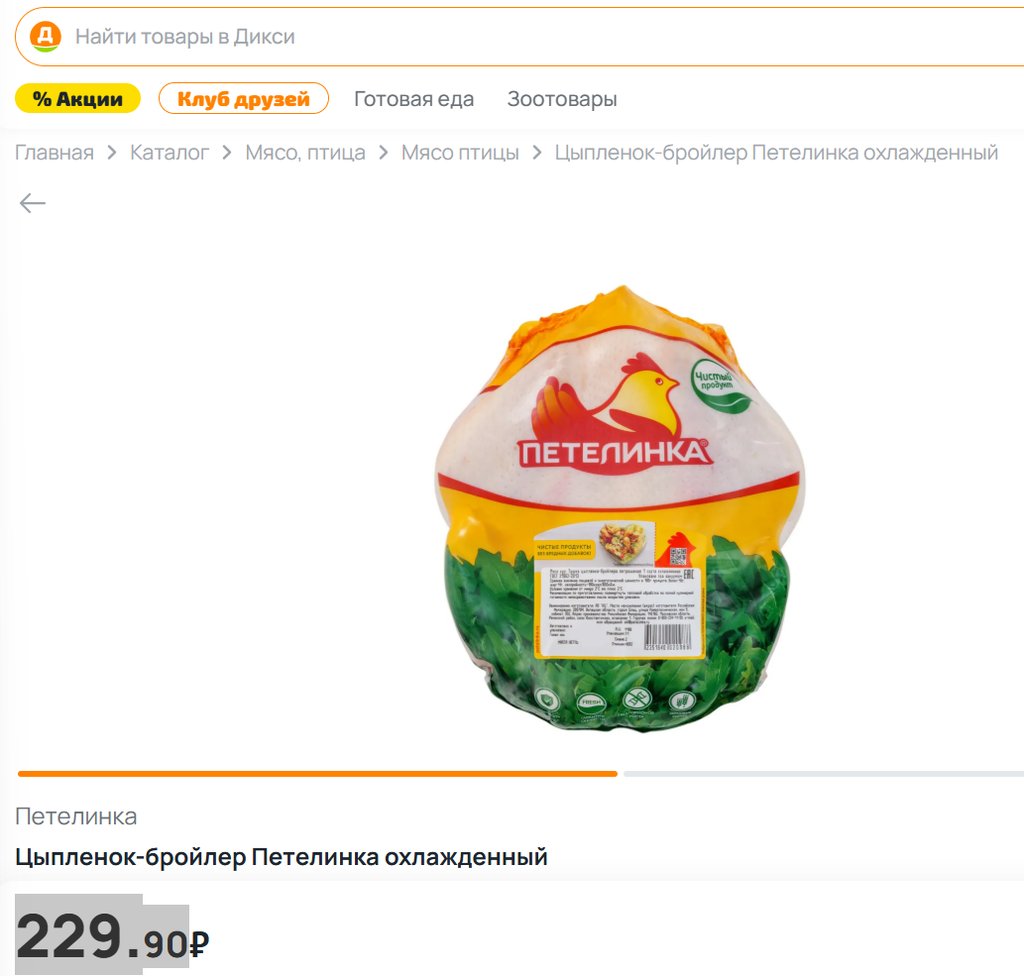This screenshot has width=1024, height=976.
Task: Open the Клуб друзей section
Action: [x=244, y=99]
